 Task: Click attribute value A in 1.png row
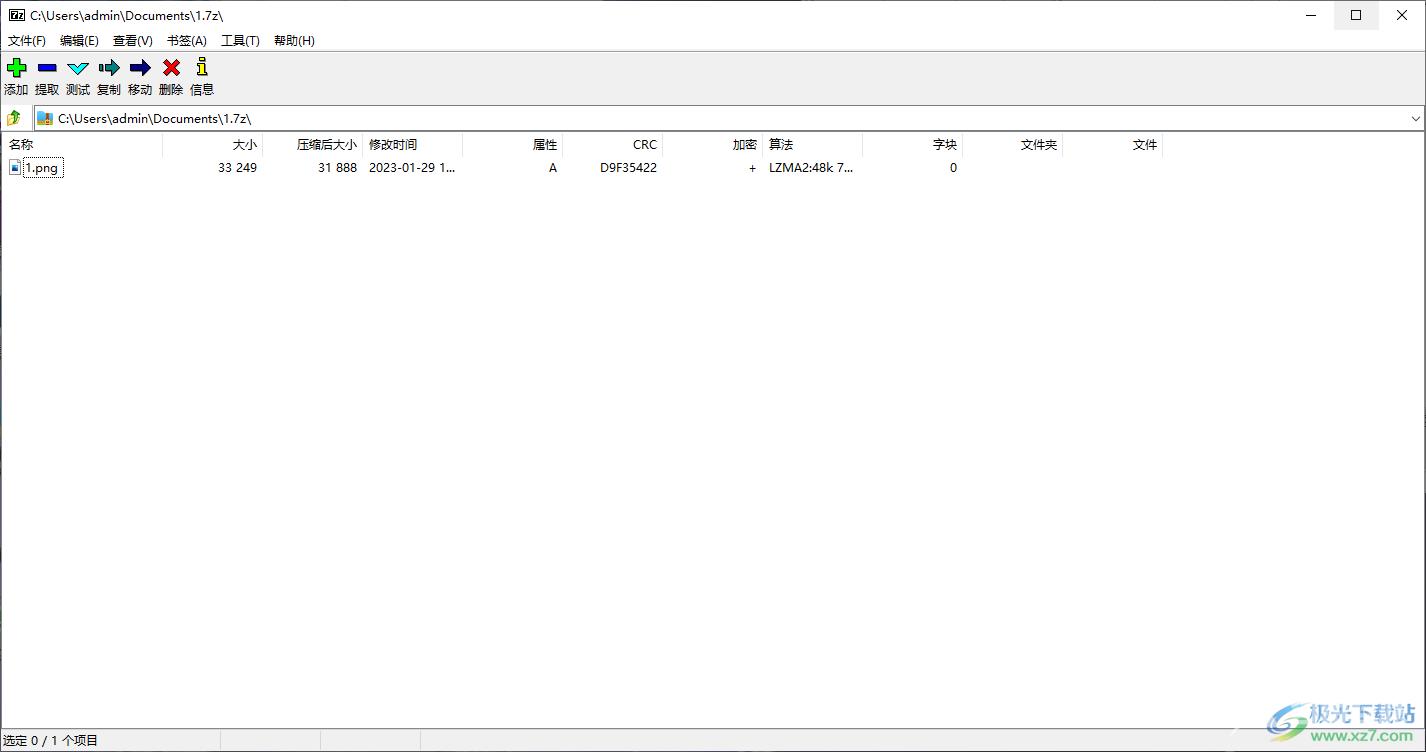[553, 168]
